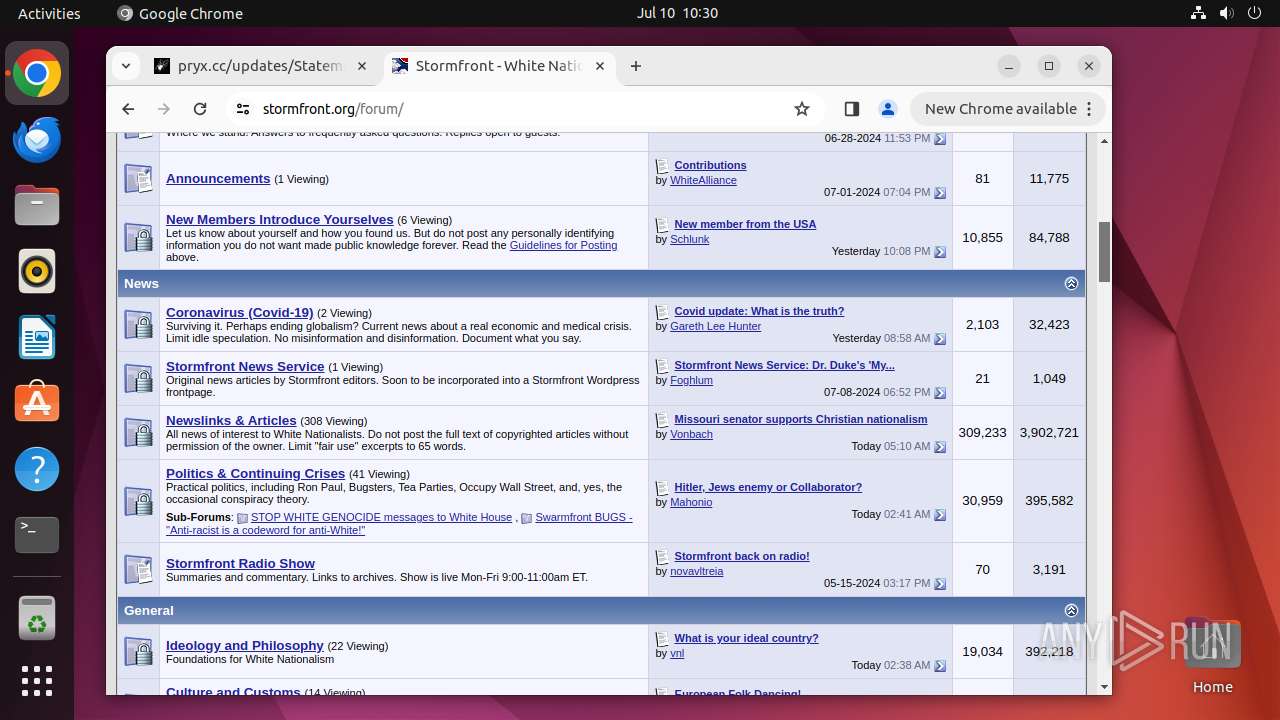The width and height of the screenshot is (1280, 720).
Task: Open a new browser tab
Action: 636,66
